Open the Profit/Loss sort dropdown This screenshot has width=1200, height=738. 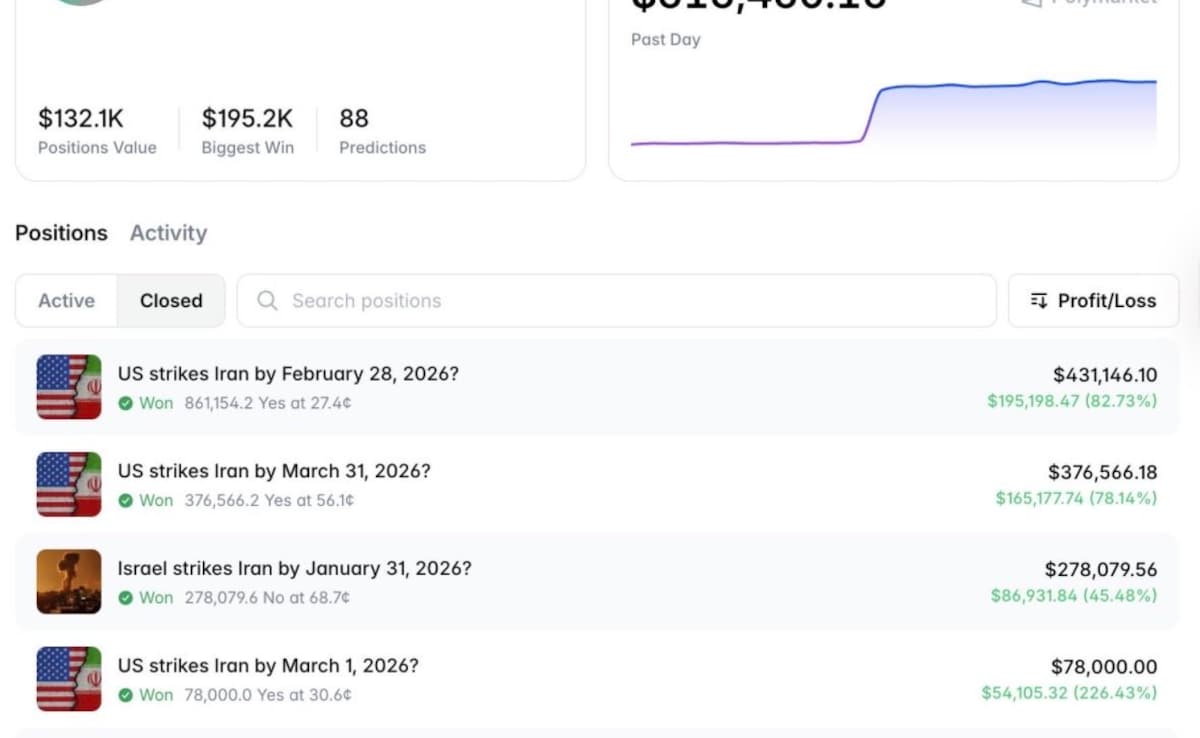1093,301
